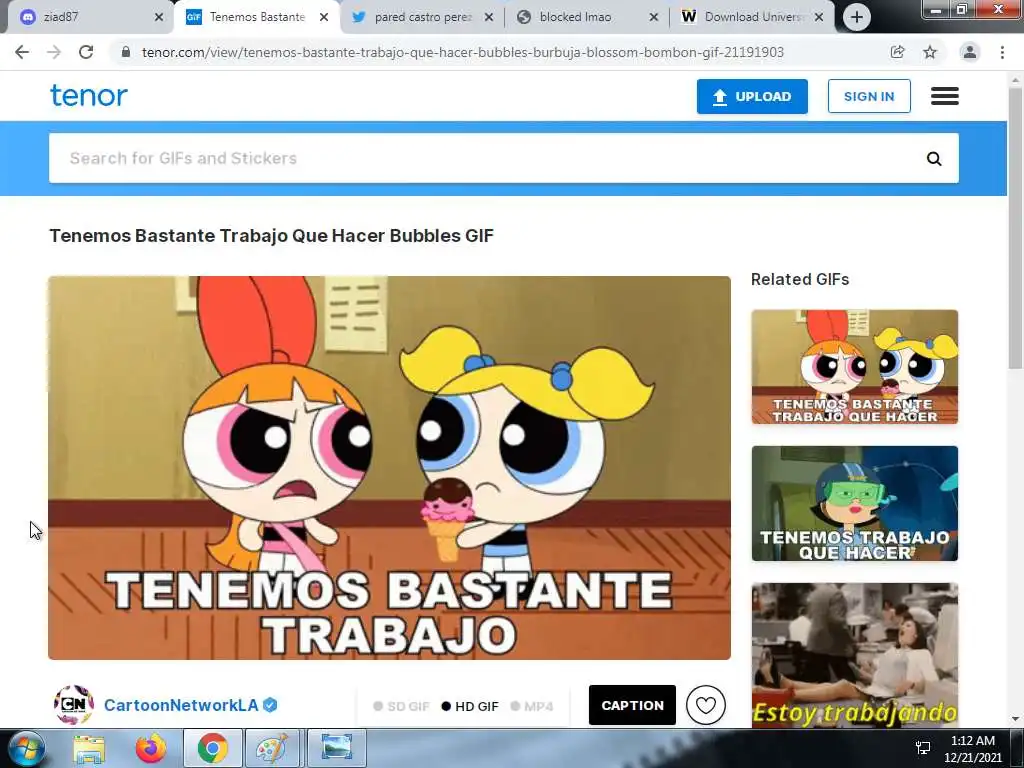Image resolution: width=1024 pixels, height=768 pixels.
Task: Open the Chrome profile avatar
Action: (x=970, y=52)
